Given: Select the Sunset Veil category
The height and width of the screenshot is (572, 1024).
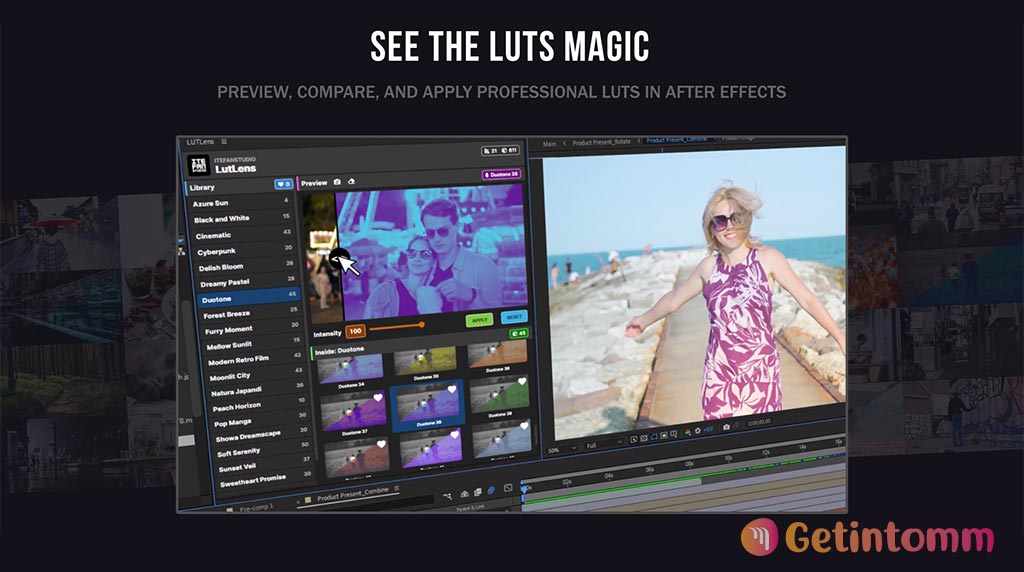Looking at the screenshot, I should 264,465.
